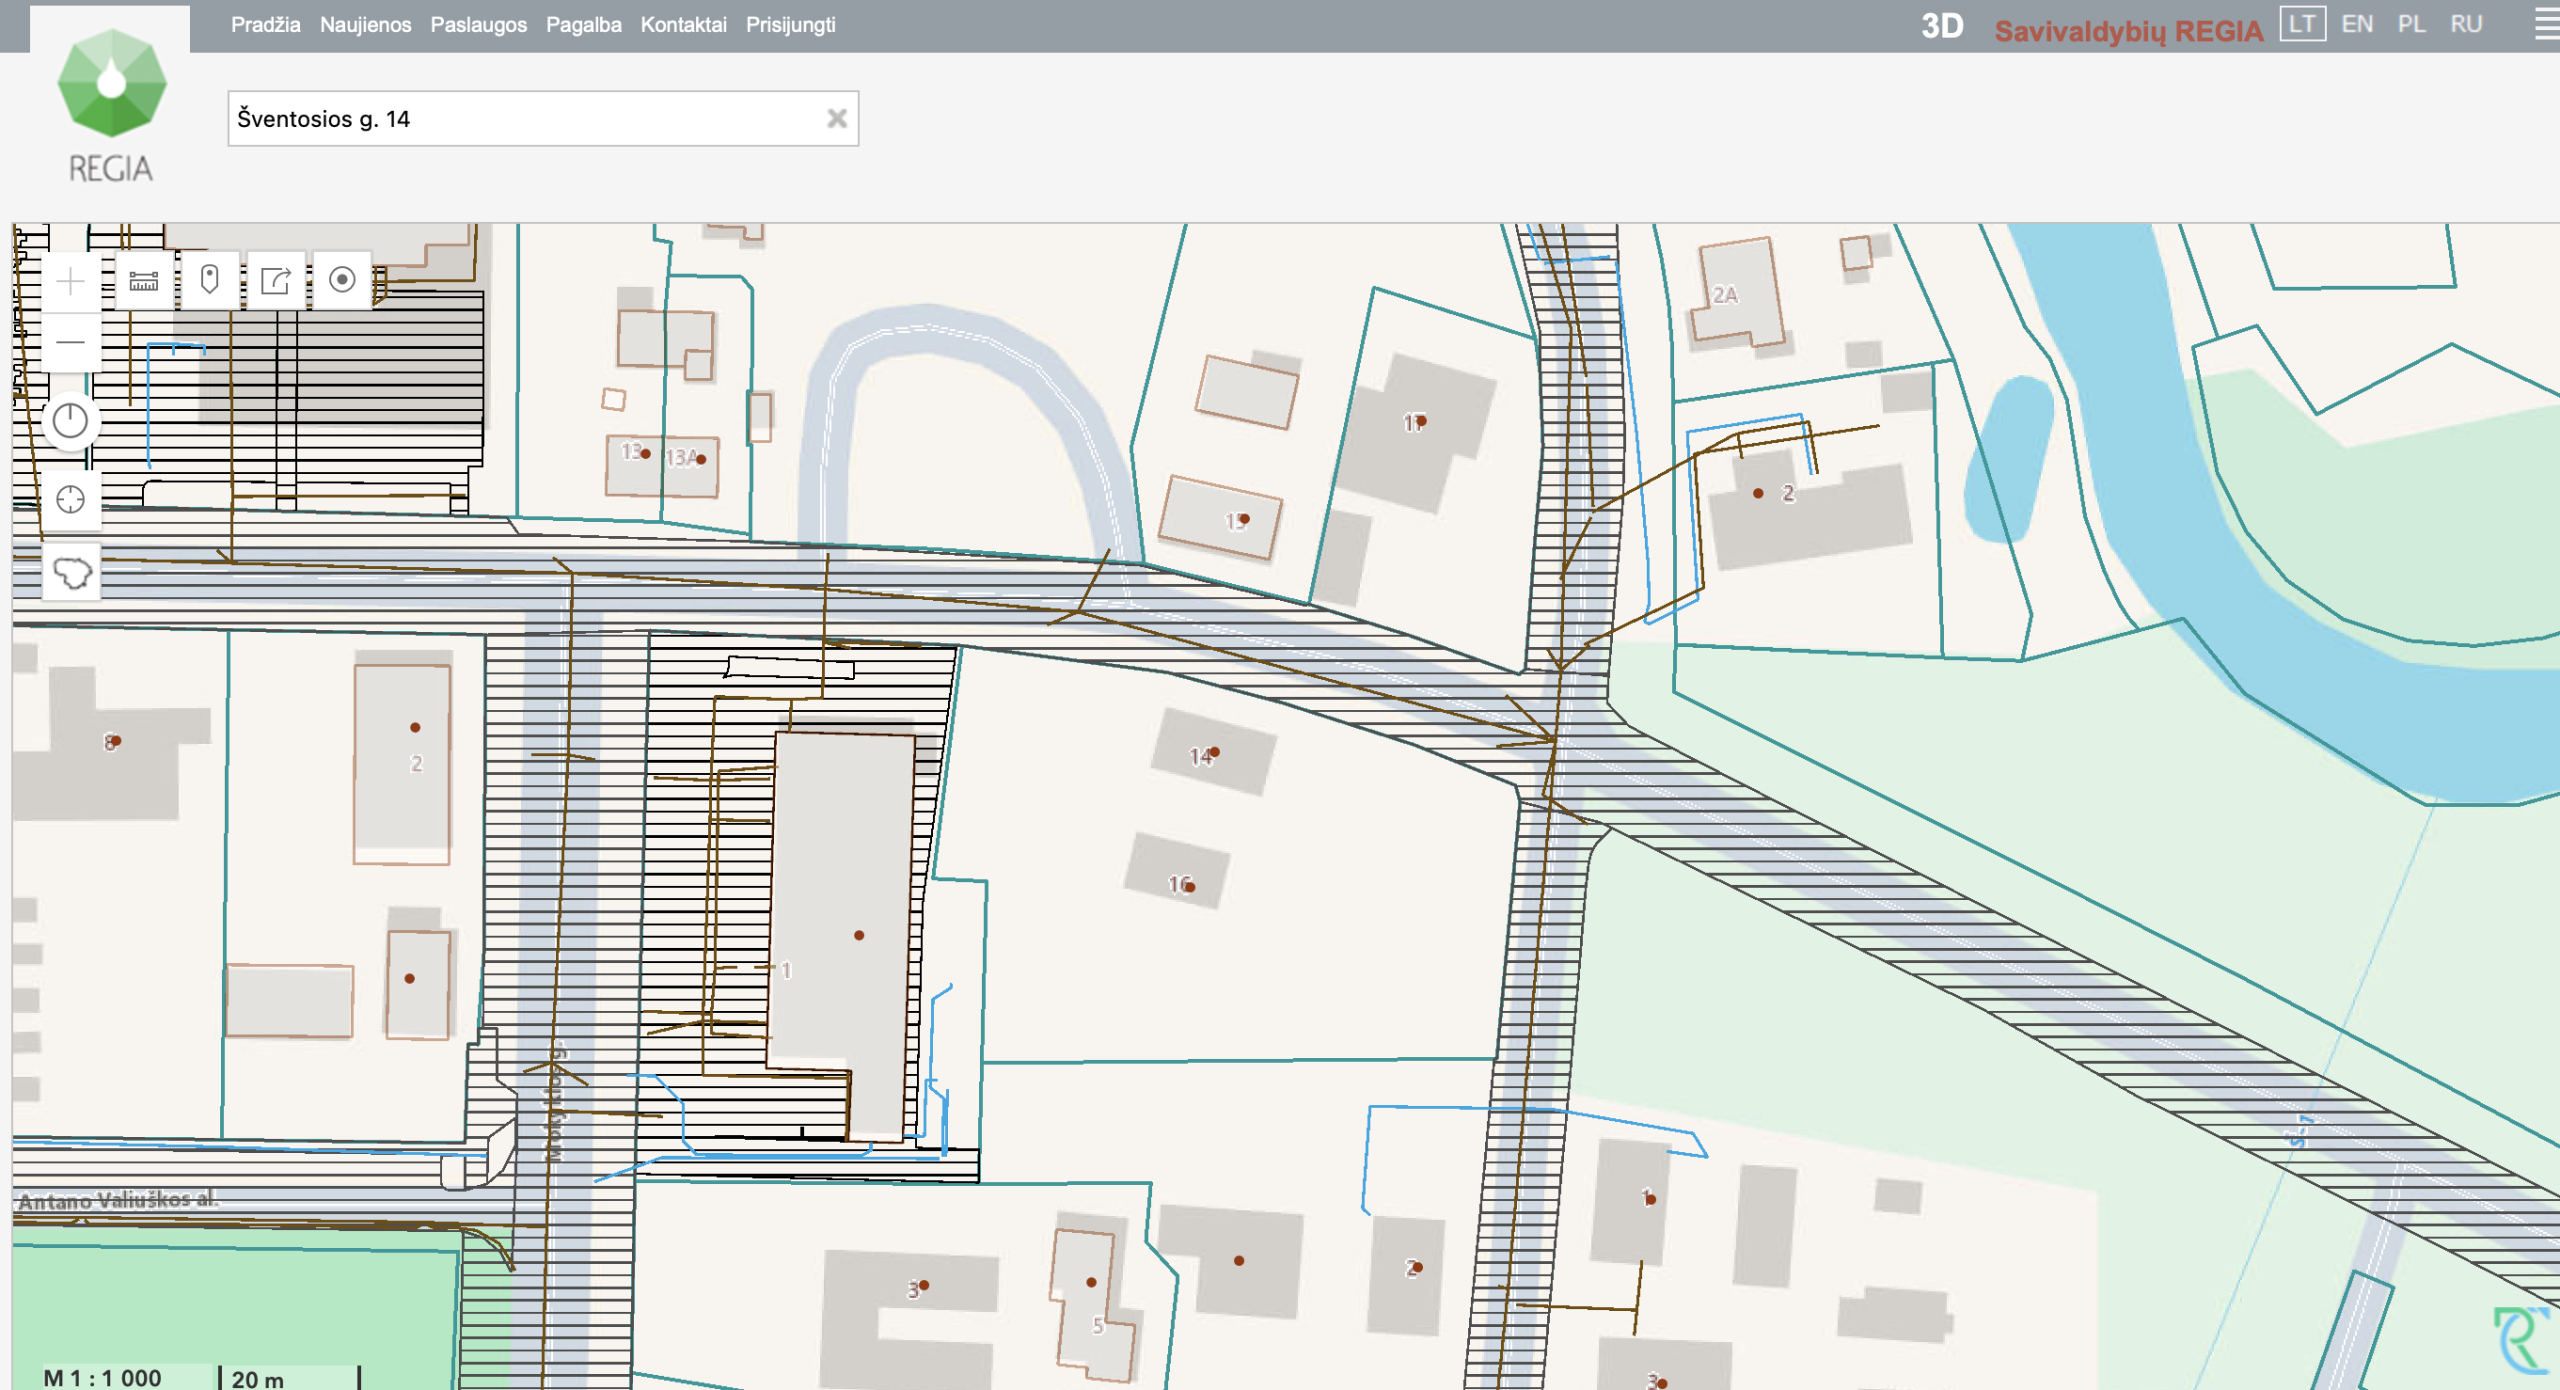This screenshot has height=1390, width=2560.
Task: Open the hamburger menu
Action: [x=2546, y=25]
